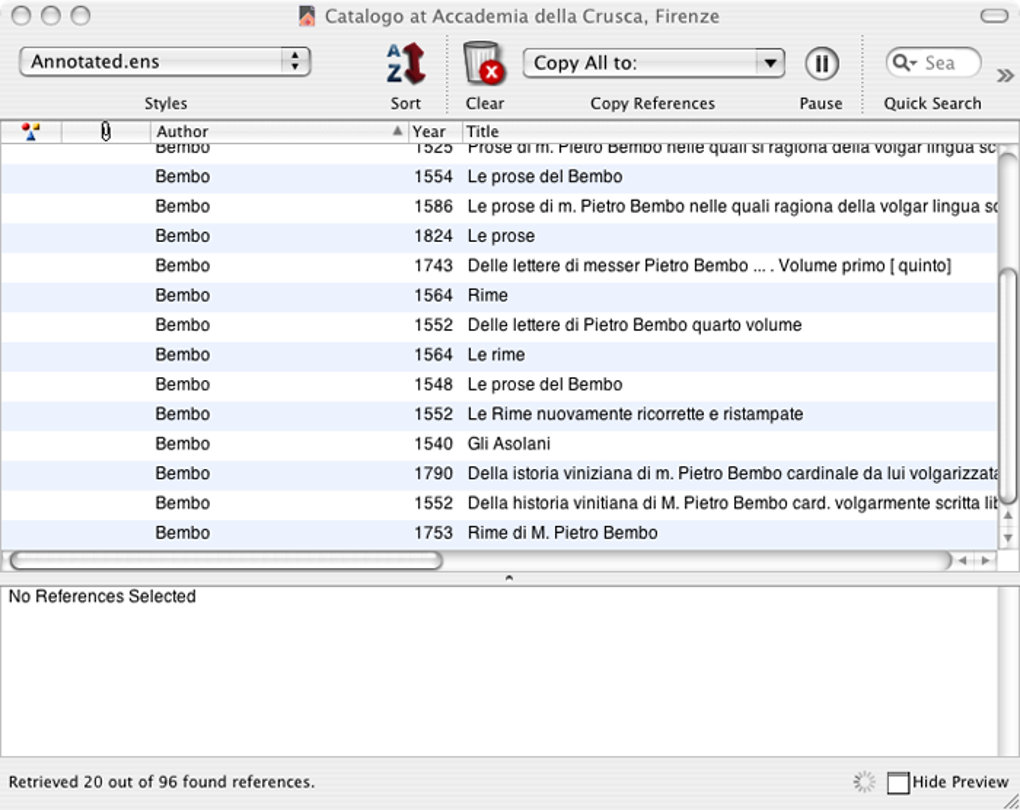Click the paperclip attachment column header
1020x810 pixels.
pyautogui.click(x=105, y=132)
